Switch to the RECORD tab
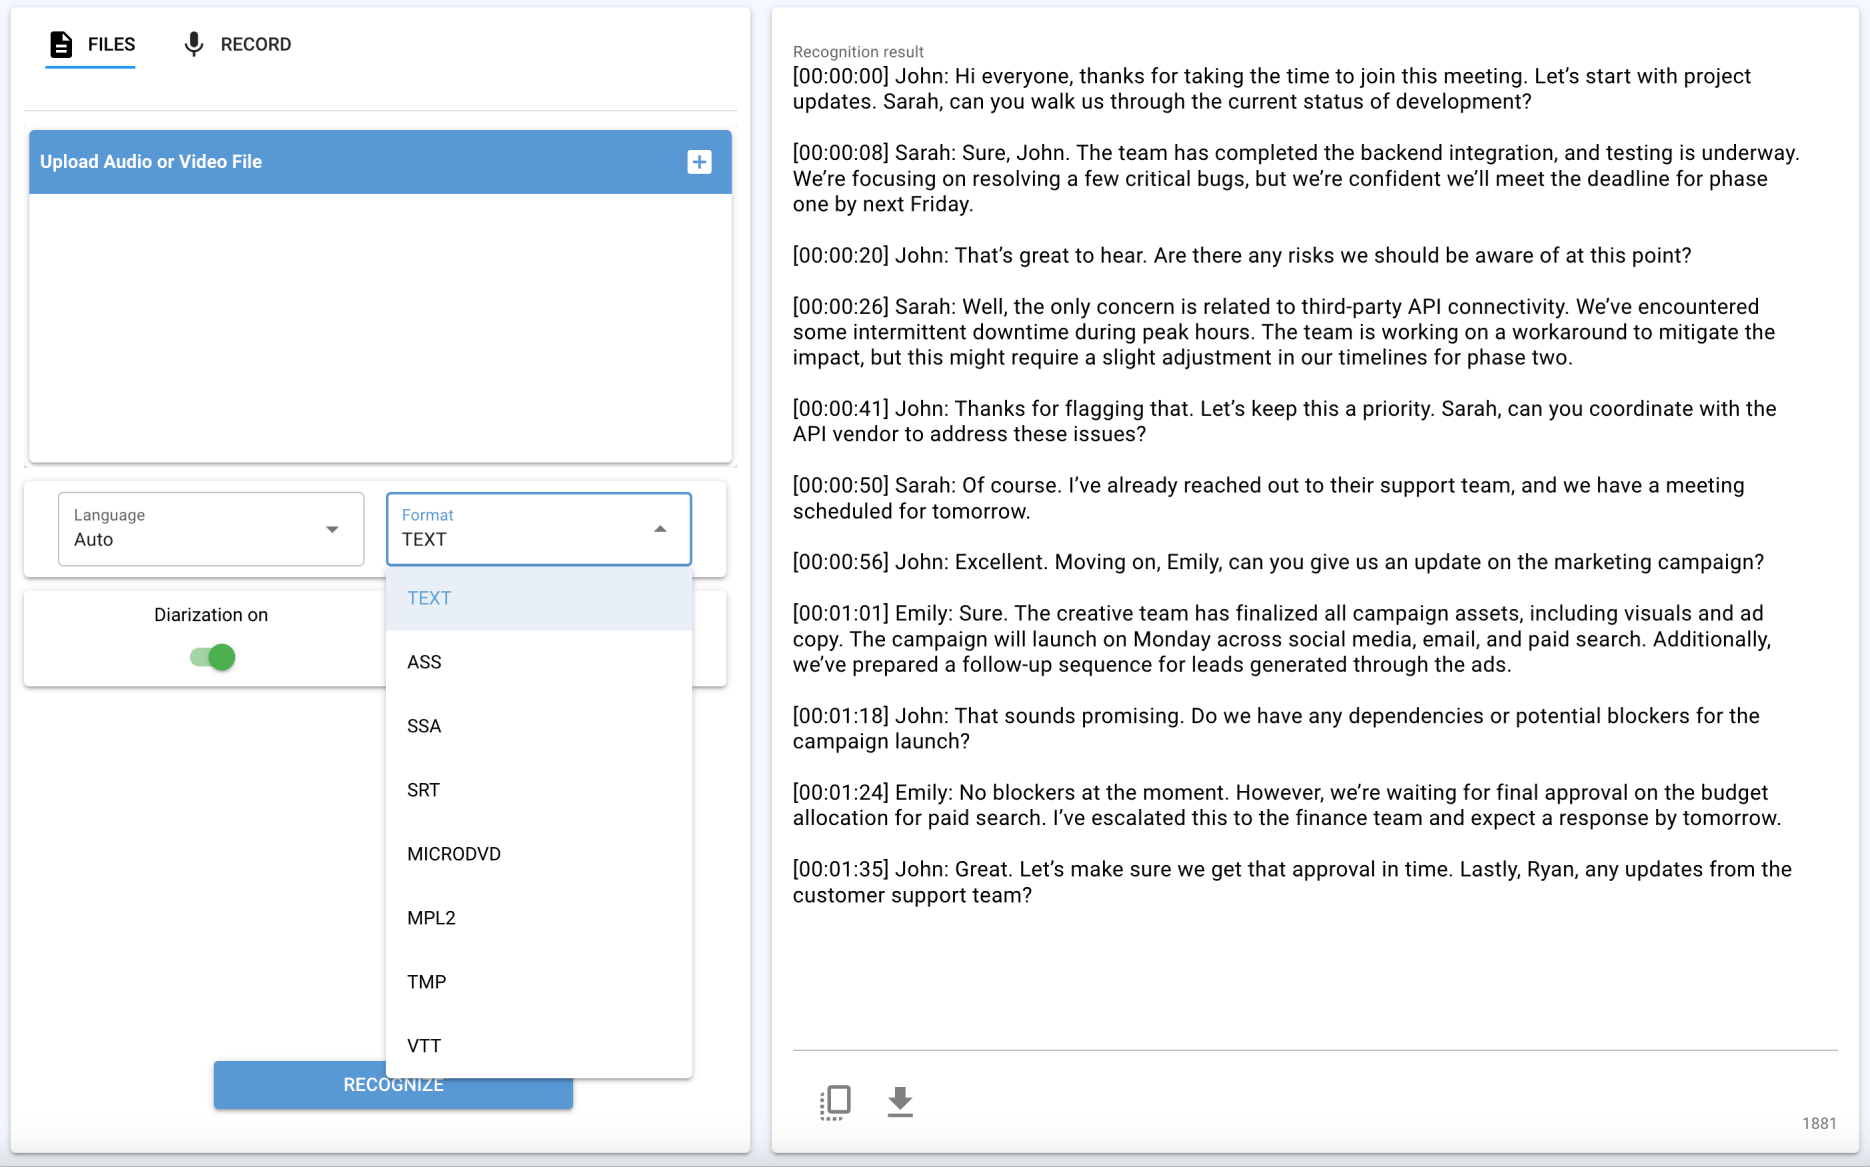This screenshot has height=1167, width=1870. click(255, 44)
